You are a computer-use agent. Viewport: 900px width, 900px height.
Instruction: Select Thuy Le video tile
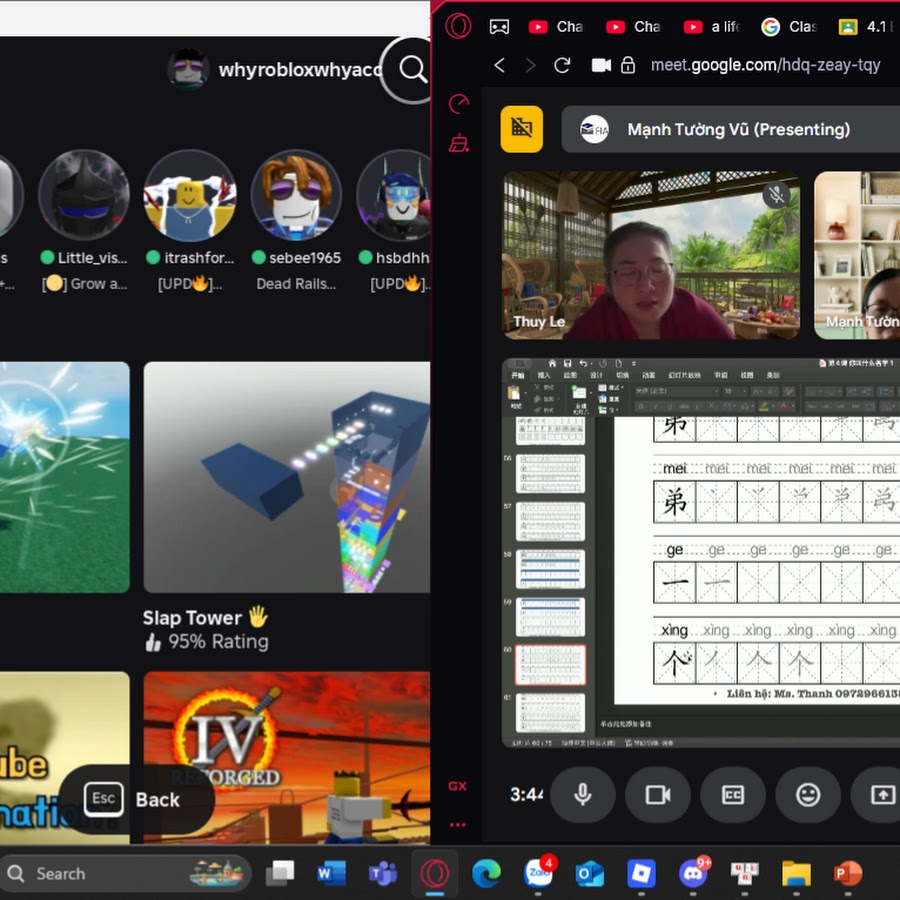coord(651,255)
